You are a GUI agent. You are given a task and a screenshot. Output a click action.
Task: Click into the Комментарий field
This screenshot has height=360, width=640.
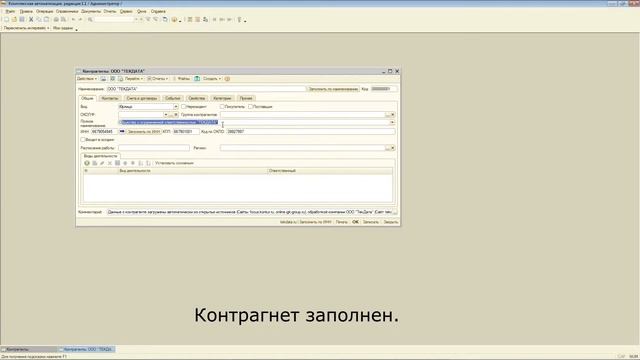[249, 212]
